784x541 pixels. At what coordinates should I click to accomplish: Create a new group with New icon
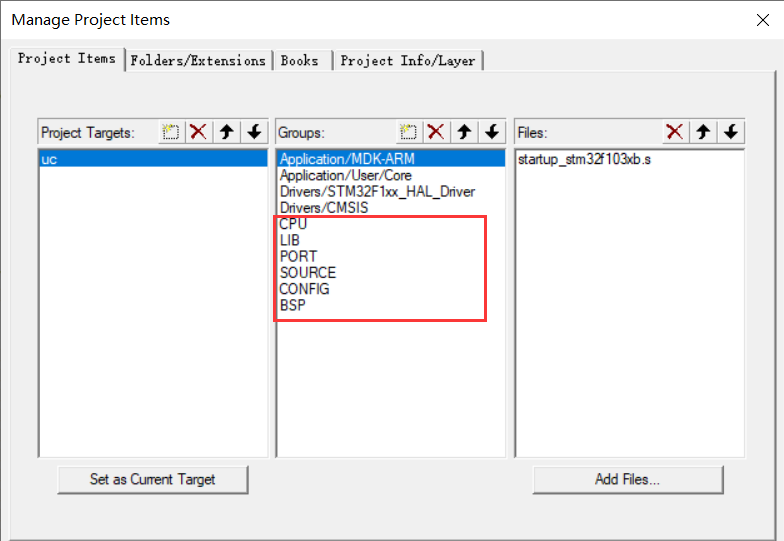point(408,132)
